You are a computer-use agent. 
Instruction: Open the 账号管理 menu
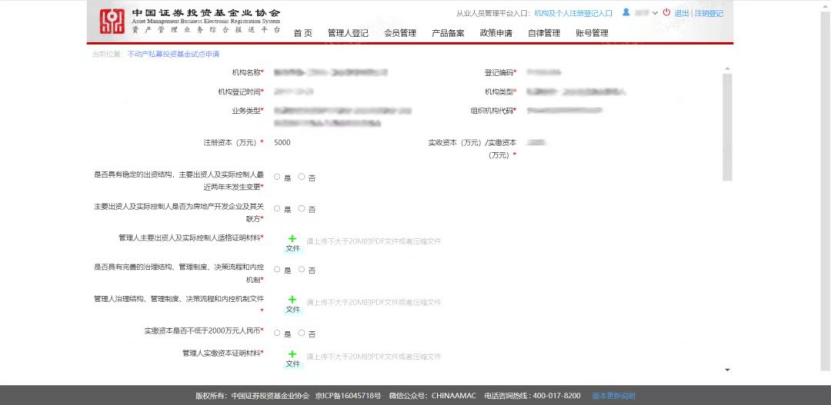(x=591, y=33)
